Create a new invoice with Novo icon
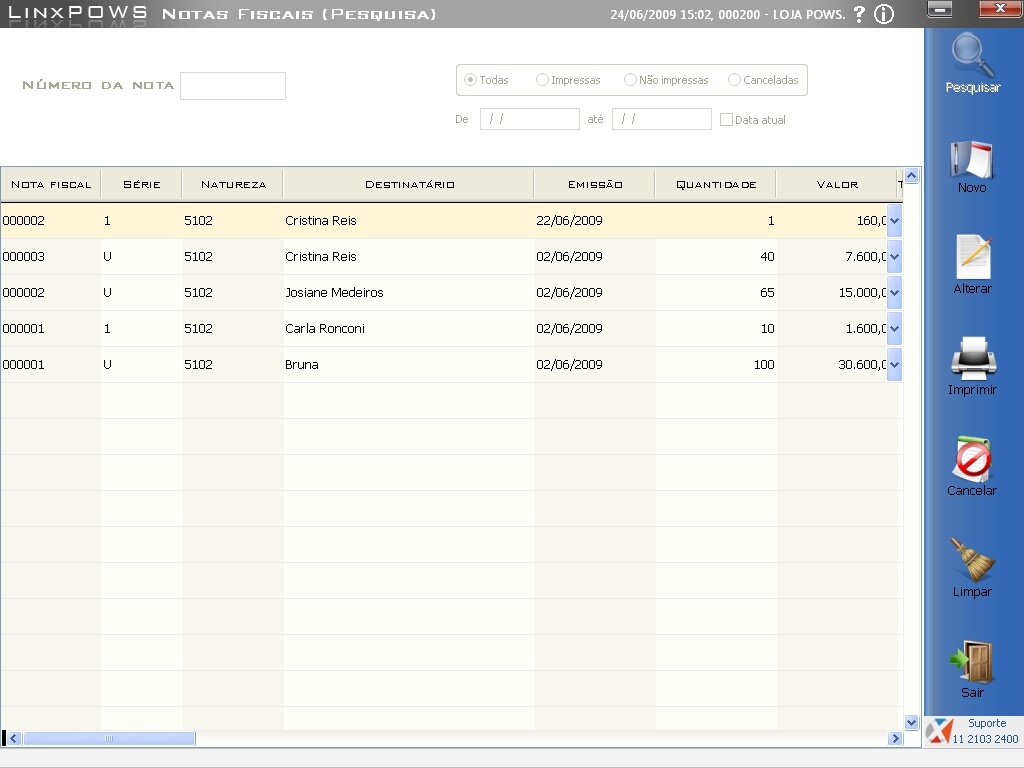Image resolution: width=1024 pixels, height=768 pixels. (x=972, y=160)
